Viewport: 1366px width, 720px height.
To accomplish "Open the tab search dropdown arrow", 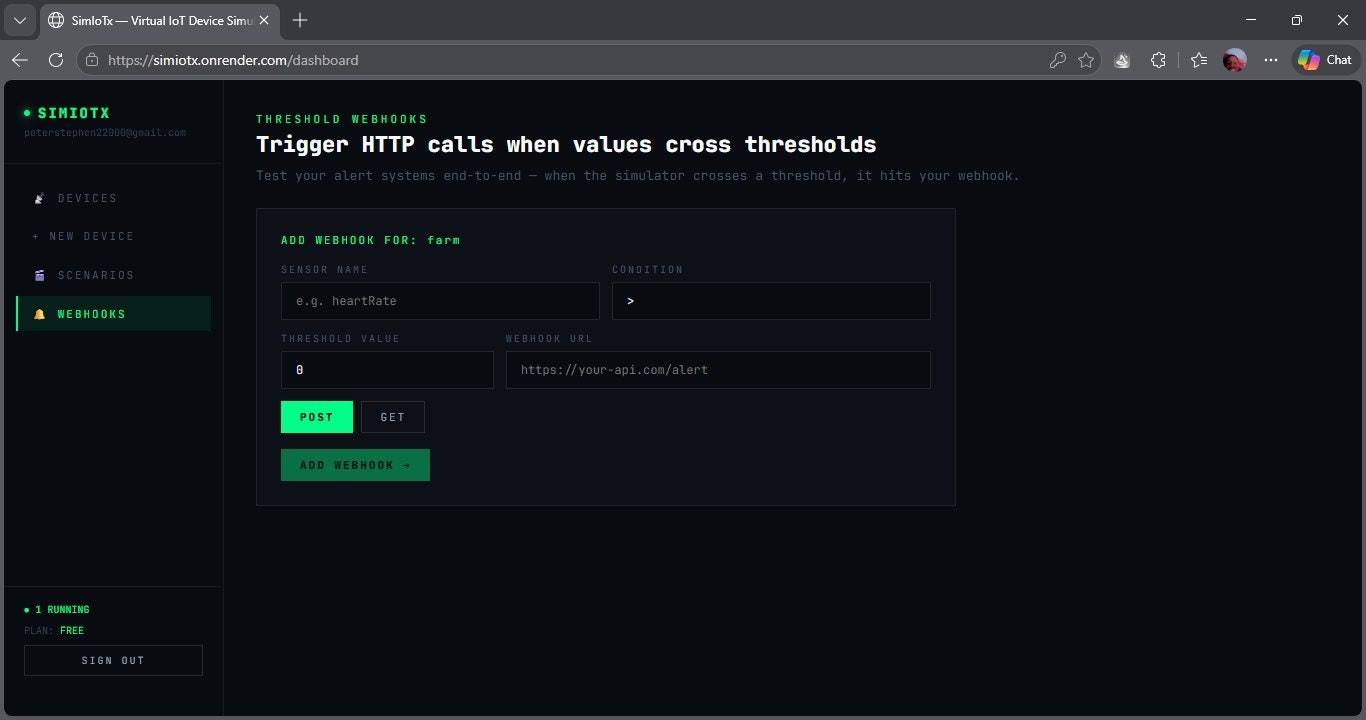I will [x=19, y=20].
